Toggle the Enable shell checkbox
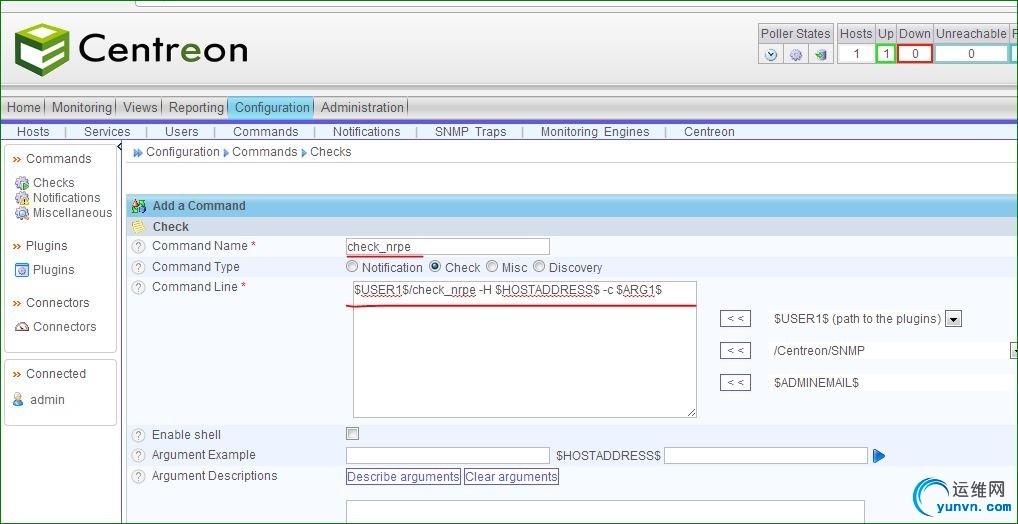This screenshot has height=524, width=1018. pyautogui.click(x=353, y=434)
